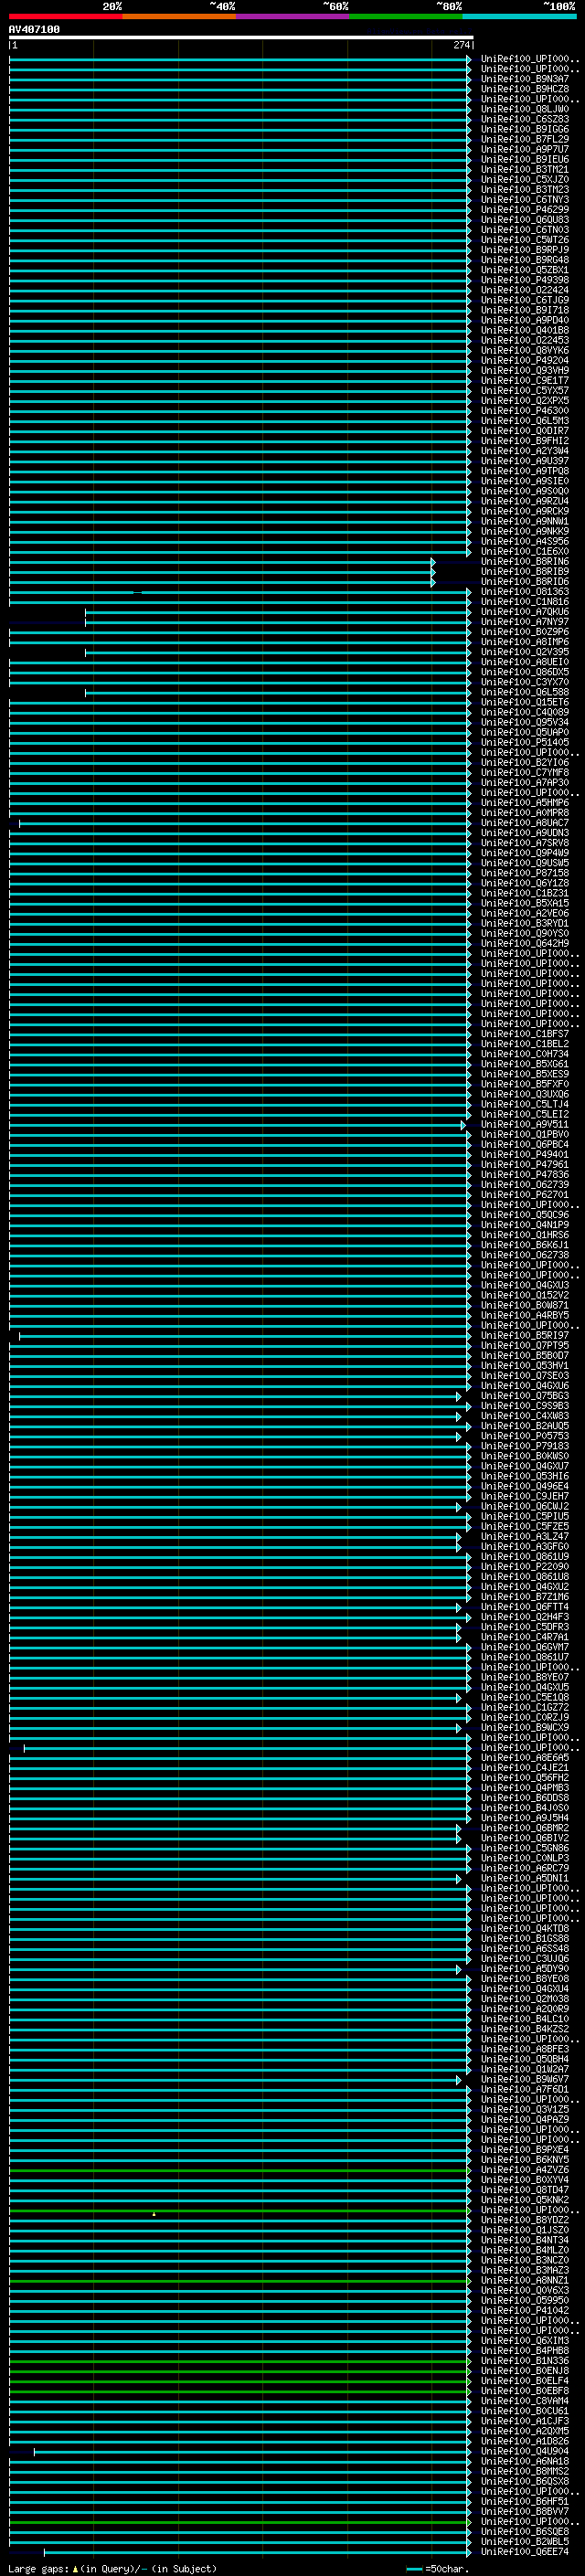Select the UniRef100_Q2XPX5 label
This screenshot has width=585, height=2576.
pos(525,401)
